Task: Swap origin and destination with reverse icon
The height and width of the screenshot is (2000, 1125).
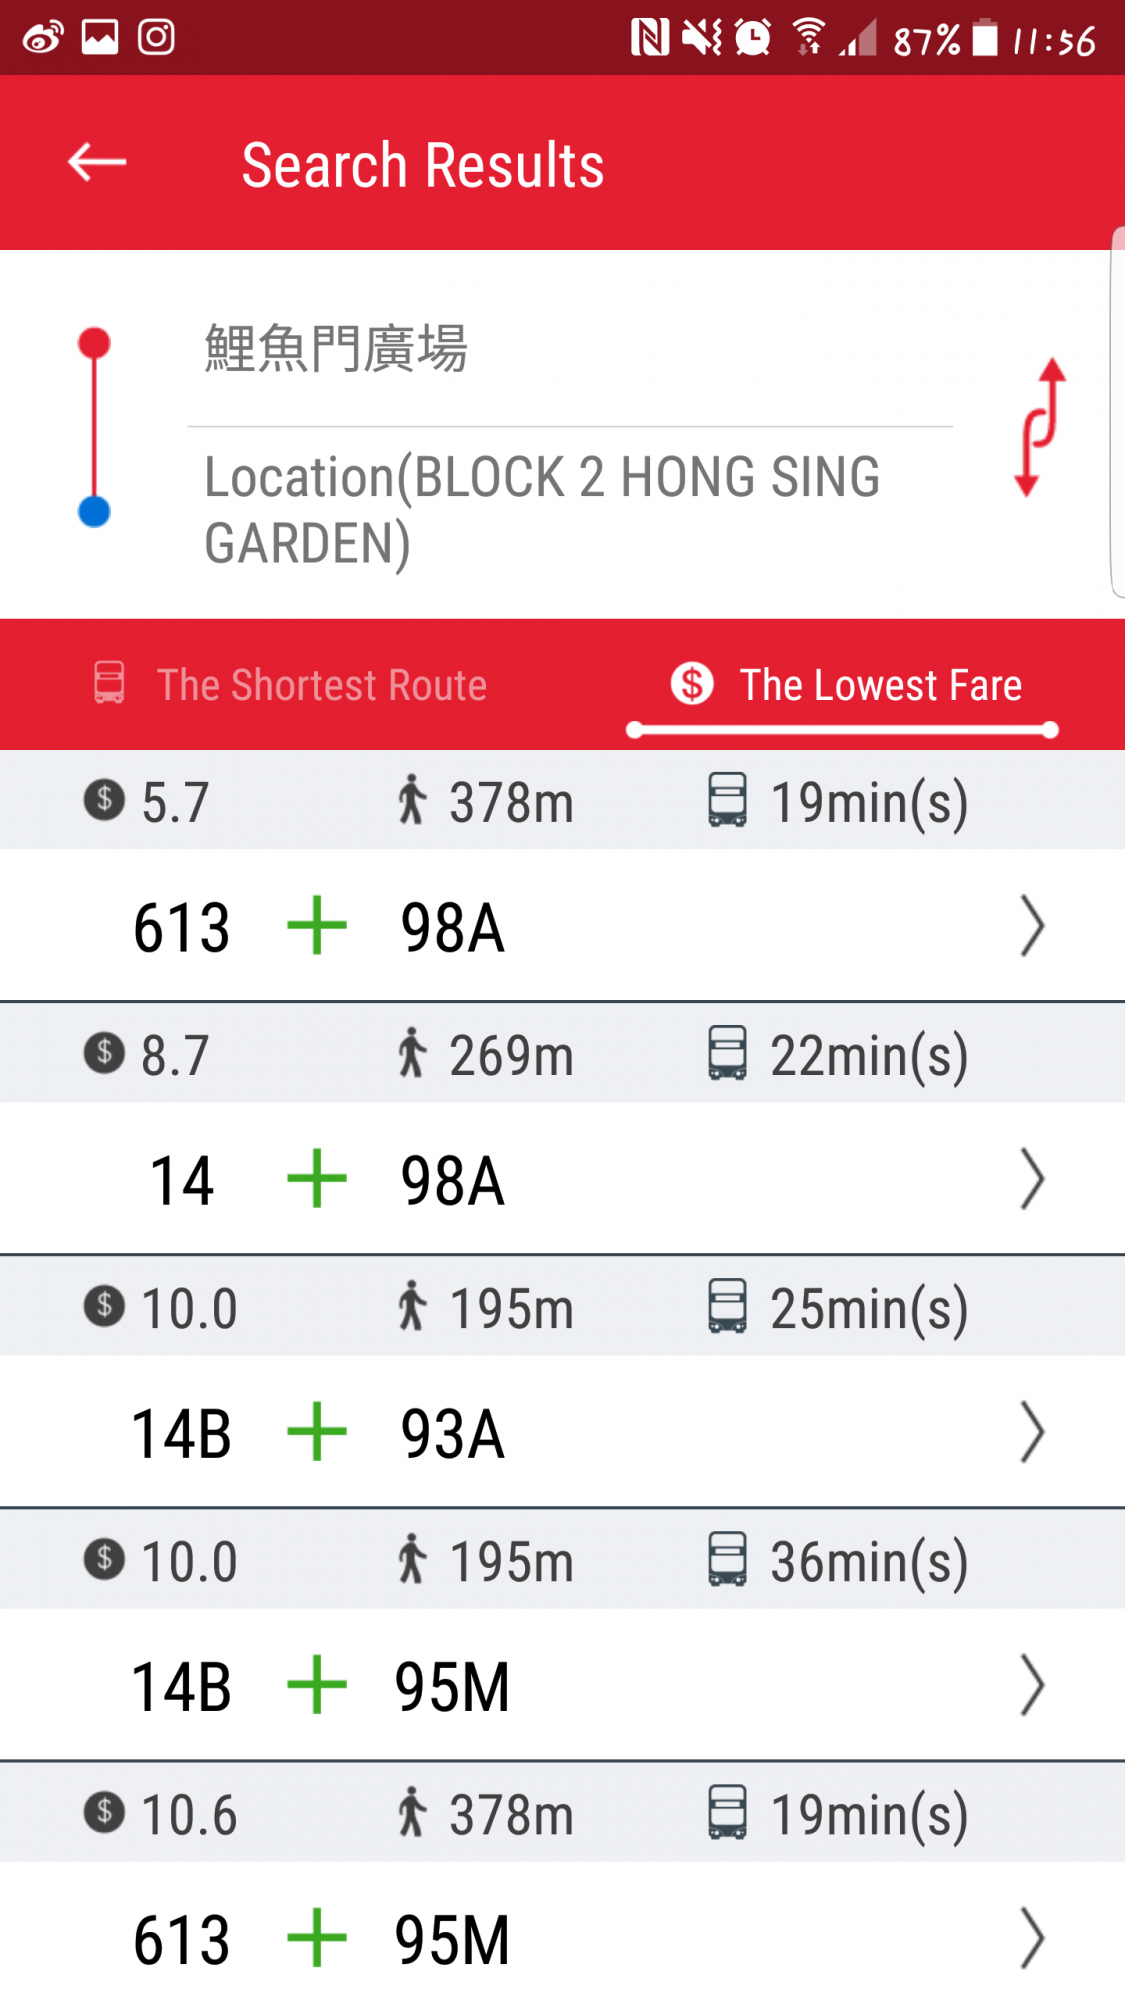Action: tap(1040, 427)
